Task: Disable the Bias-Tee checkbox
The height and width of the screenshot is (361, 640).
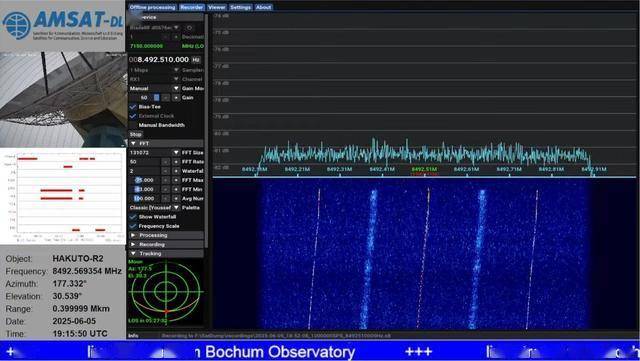Action: pos(133,107)
